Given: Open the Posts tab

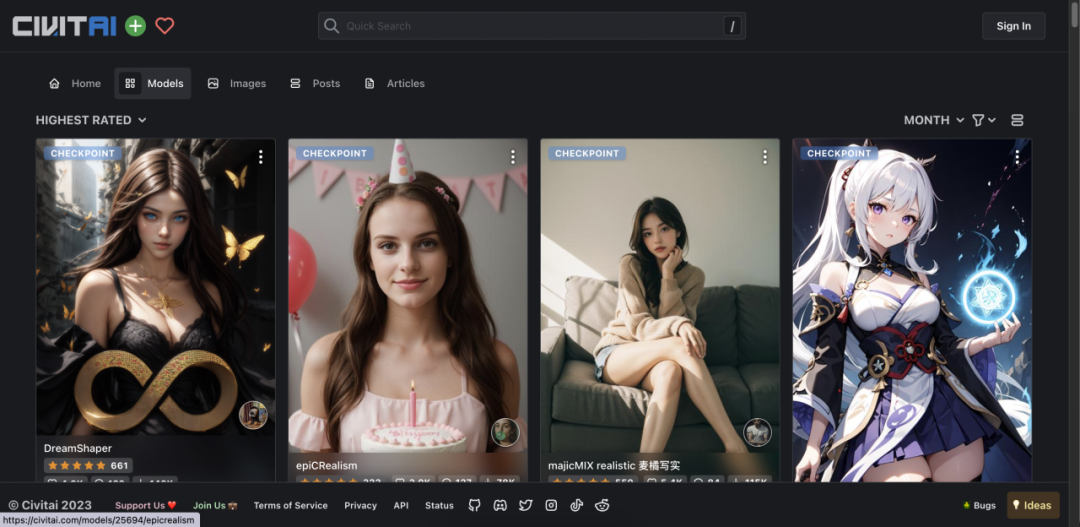Looking at the screenshot, I should [315, 83].
